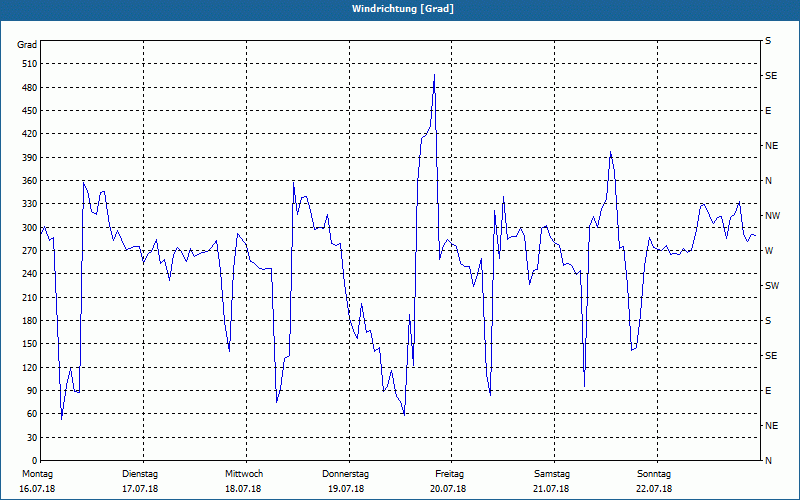800x500 pixels.
Task: Click the Montag day label
Action: tap(38, 474)
